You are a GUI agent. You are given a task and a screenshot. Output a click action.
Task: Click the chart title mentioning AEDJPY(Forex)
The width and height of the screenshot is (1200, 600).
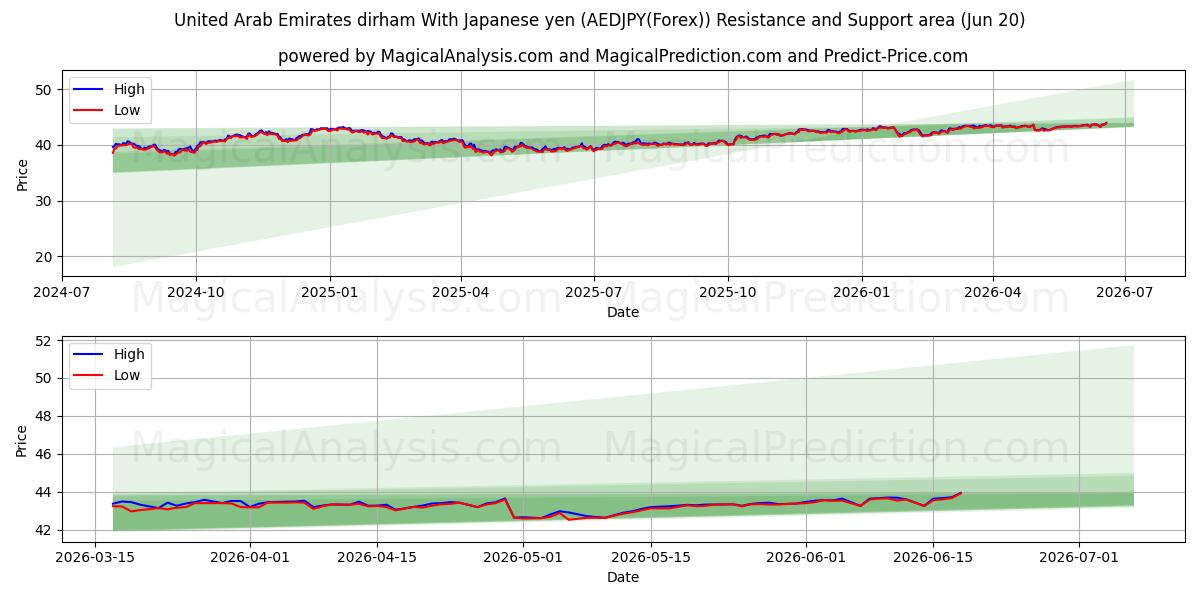599,20
